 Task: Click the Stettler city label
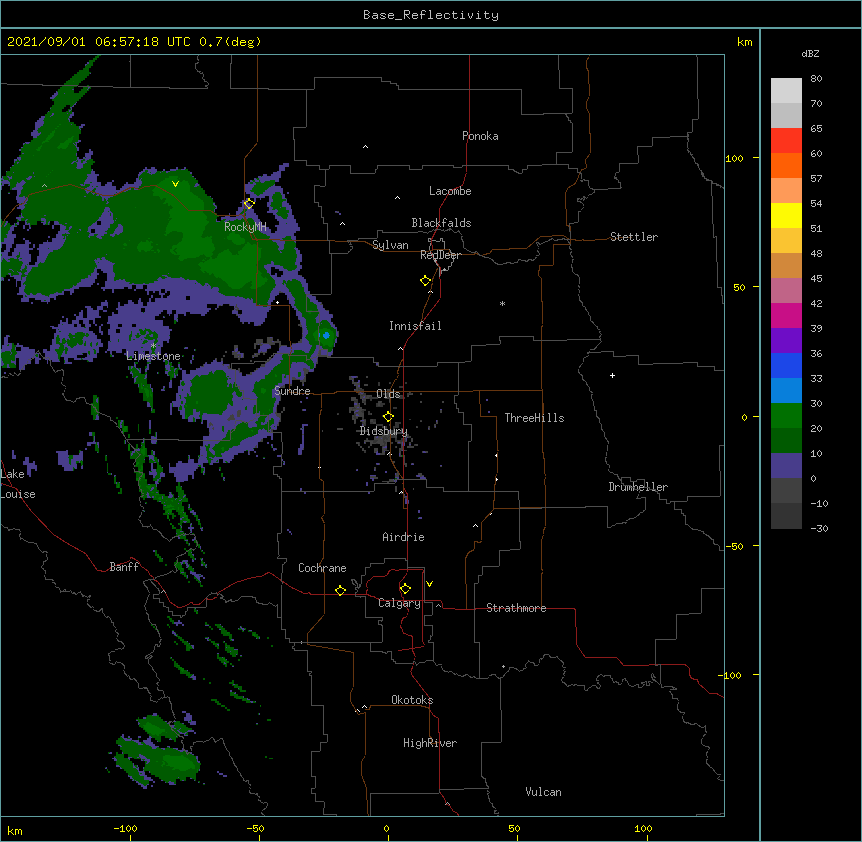pos(634,237)
